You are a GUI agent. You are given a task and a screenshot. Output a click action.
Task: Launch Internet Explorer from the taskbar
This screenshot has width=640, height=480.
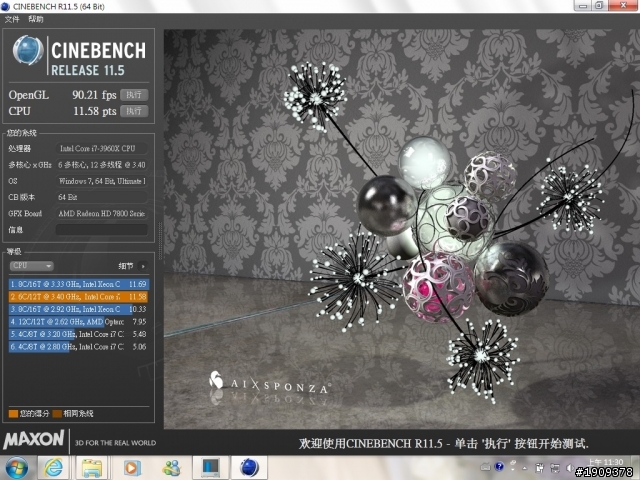click(x=53, y=468)
